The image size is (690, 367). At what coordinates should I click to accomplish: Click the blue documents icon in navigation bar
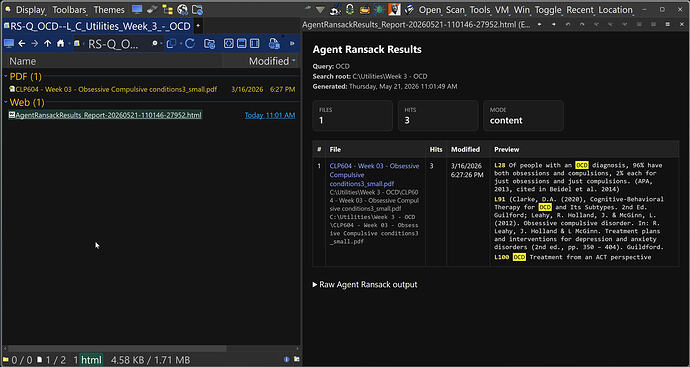[274, 44]
